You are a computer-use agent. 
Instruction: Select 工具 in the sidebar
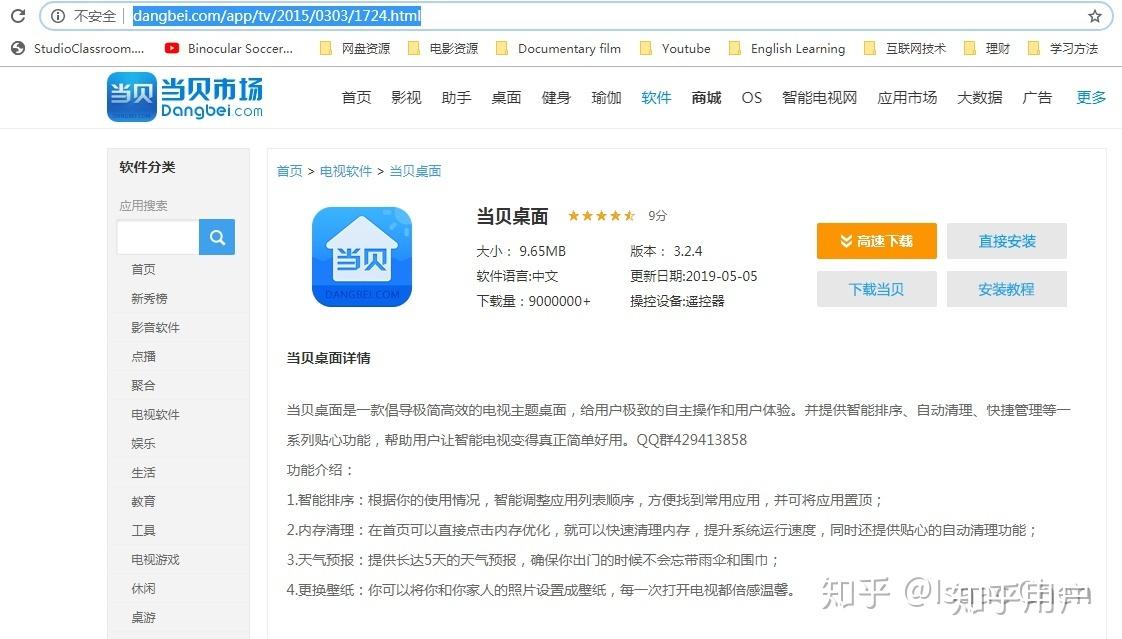click(143, 530)
